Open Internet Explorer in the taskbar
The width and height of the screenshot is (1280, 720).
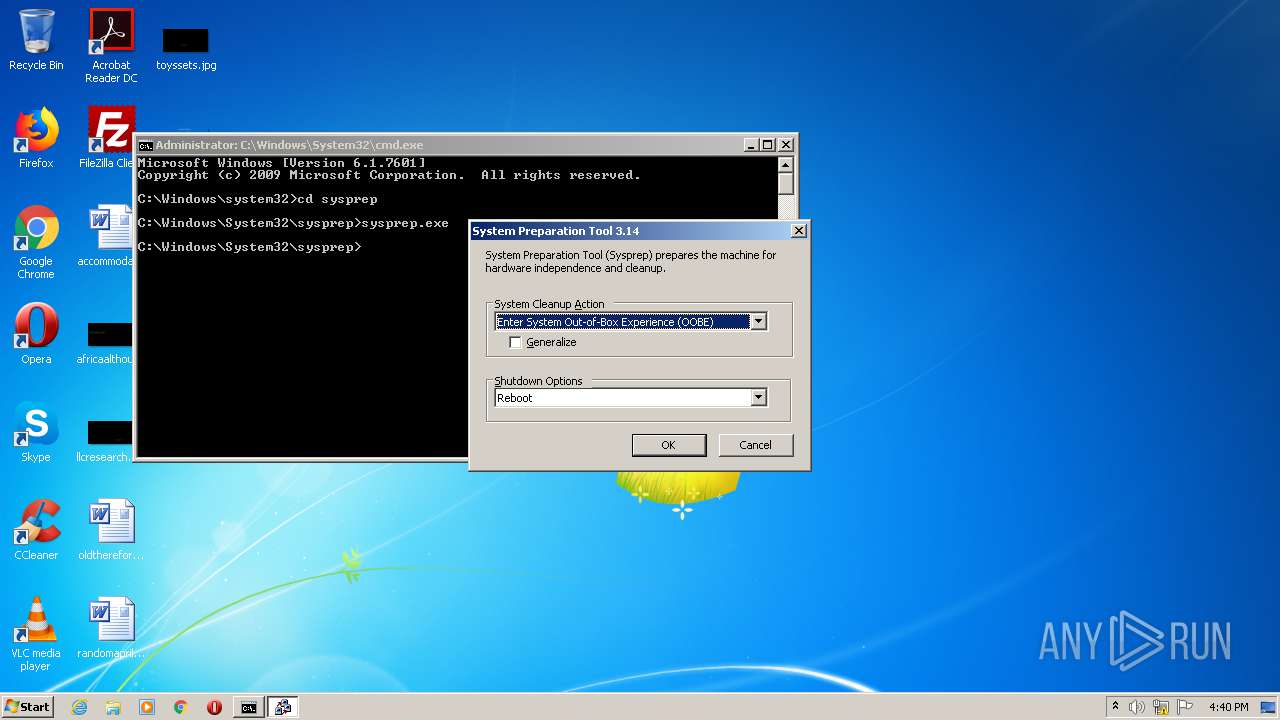click(79, 707)
